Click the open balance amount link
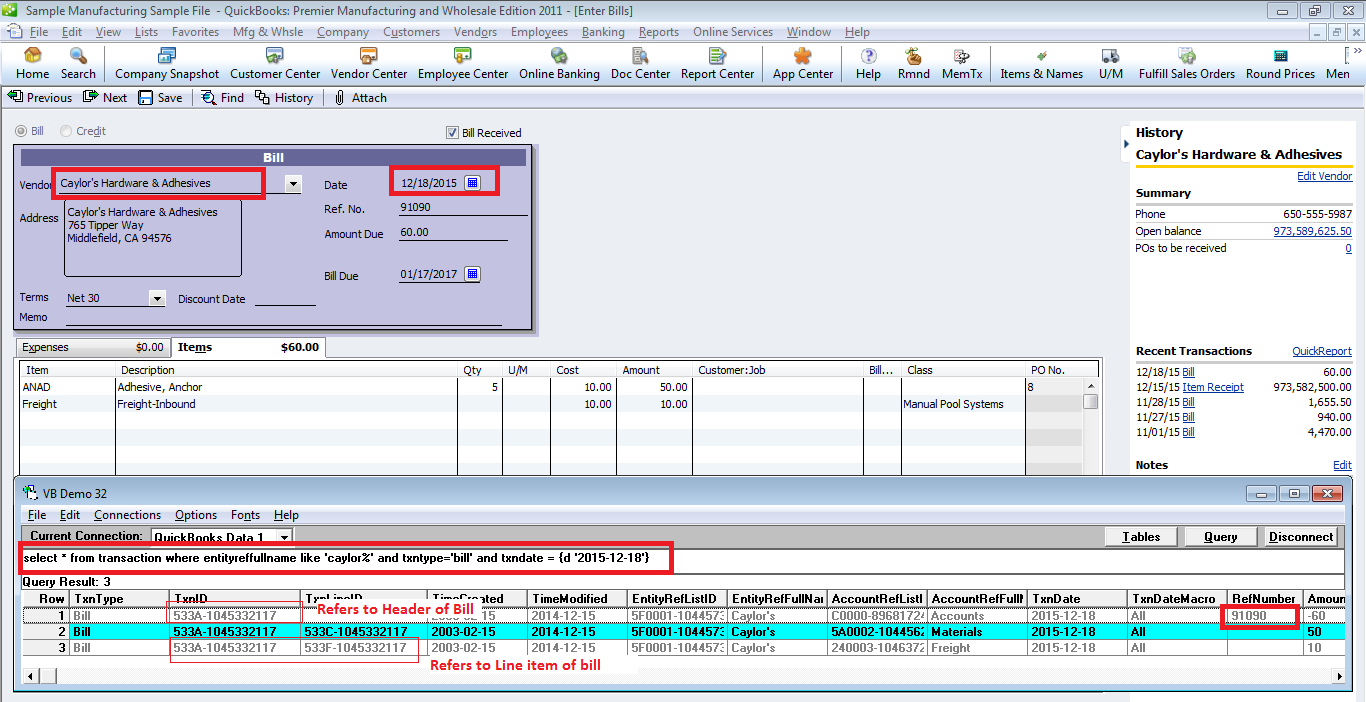Screen dimensions: 1366x702 (1312, 231)
